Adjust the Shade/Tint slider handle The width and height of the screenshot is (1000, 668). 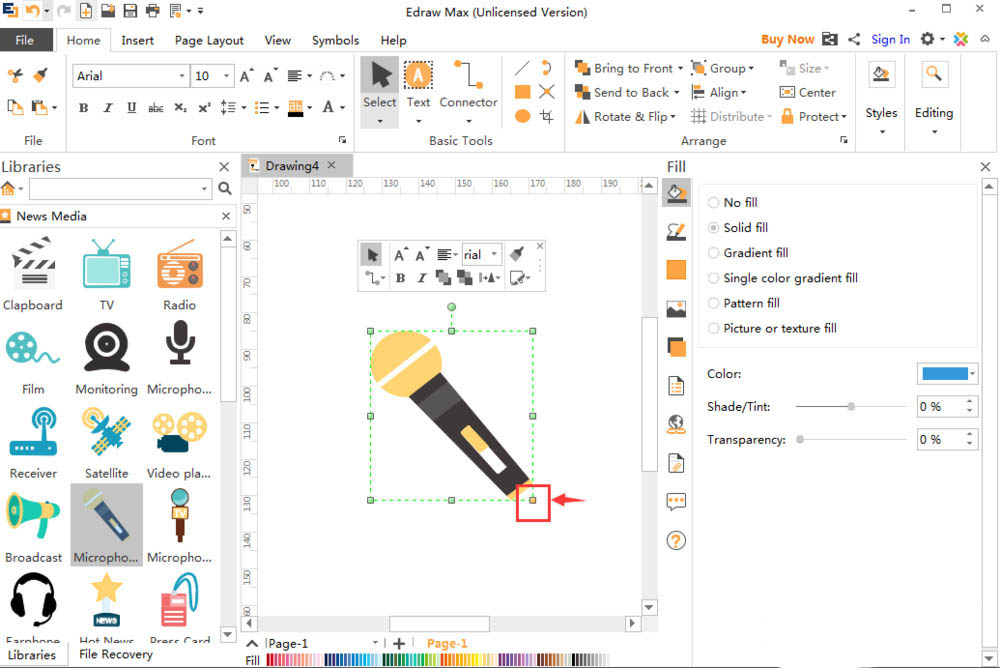point(851,407)
